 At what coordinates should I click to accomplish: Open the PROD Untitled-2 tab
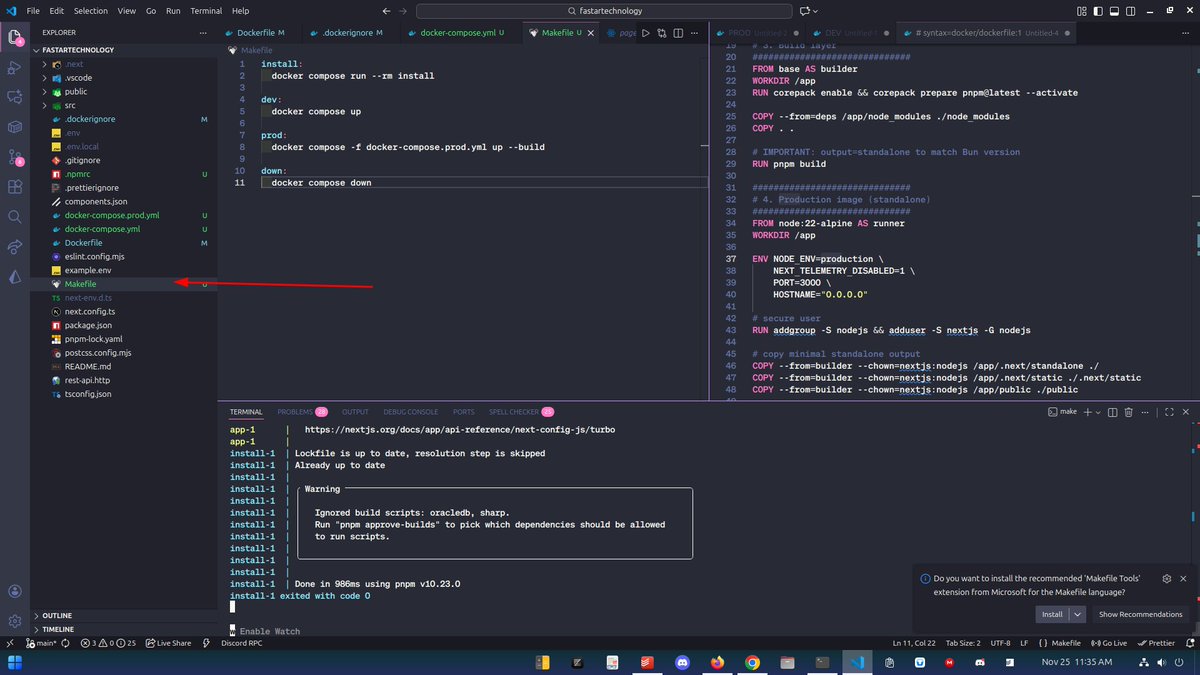[x=756, y=33]
